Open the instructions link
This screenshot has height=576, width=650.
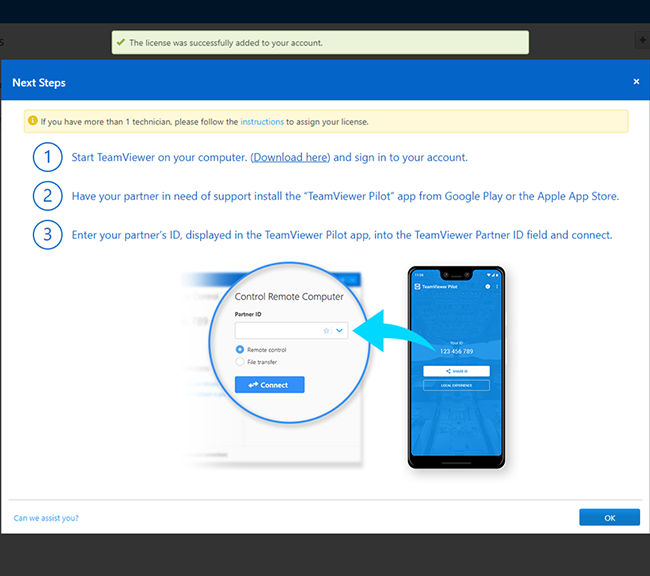[x=262, y=122]
